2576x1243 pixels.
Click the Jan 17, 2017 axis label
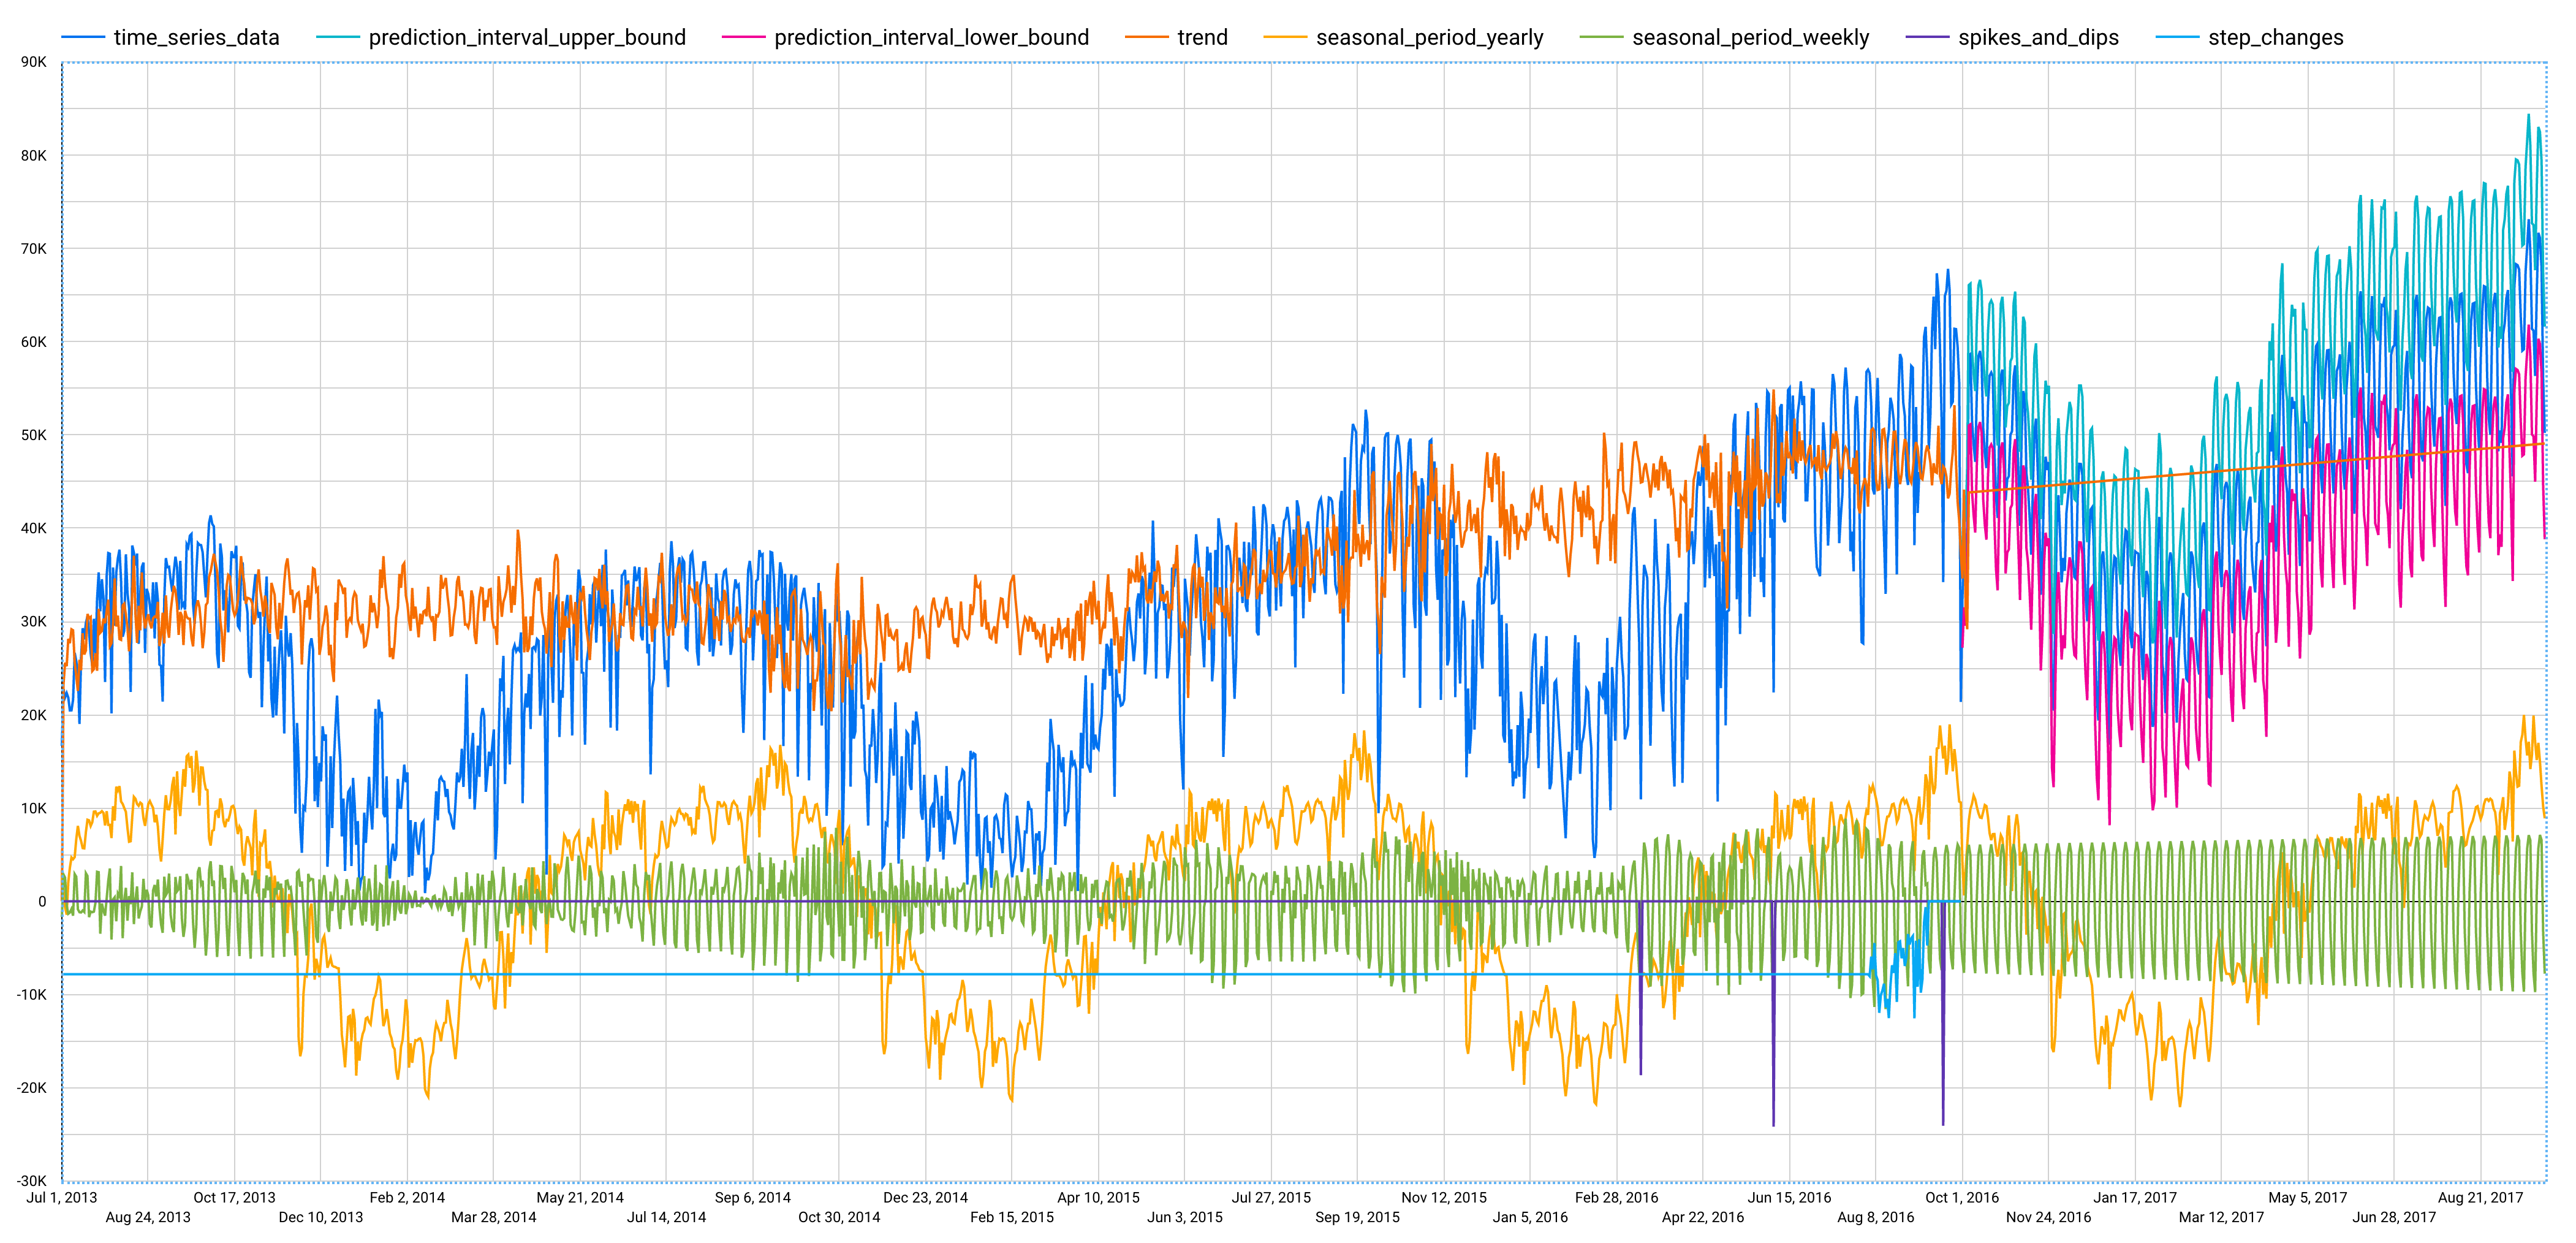(2135, 1197)
